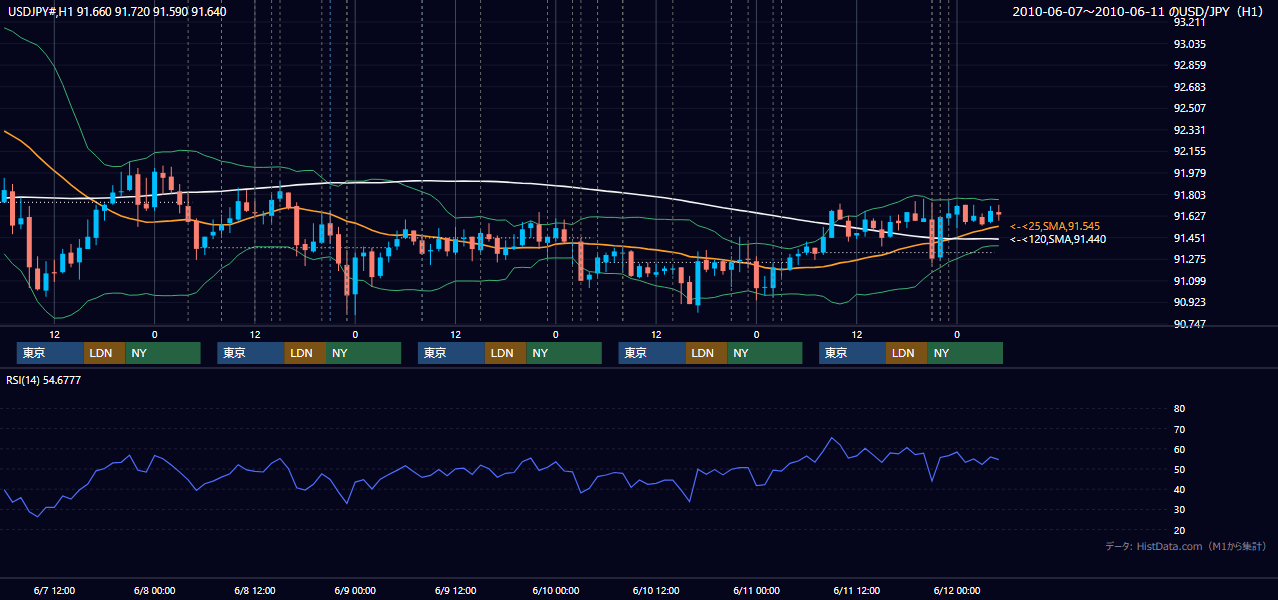This screenshot has width=1278, height=600.
Task: Click the 92.507 price axis value
Action: (x=1189, y=108)
